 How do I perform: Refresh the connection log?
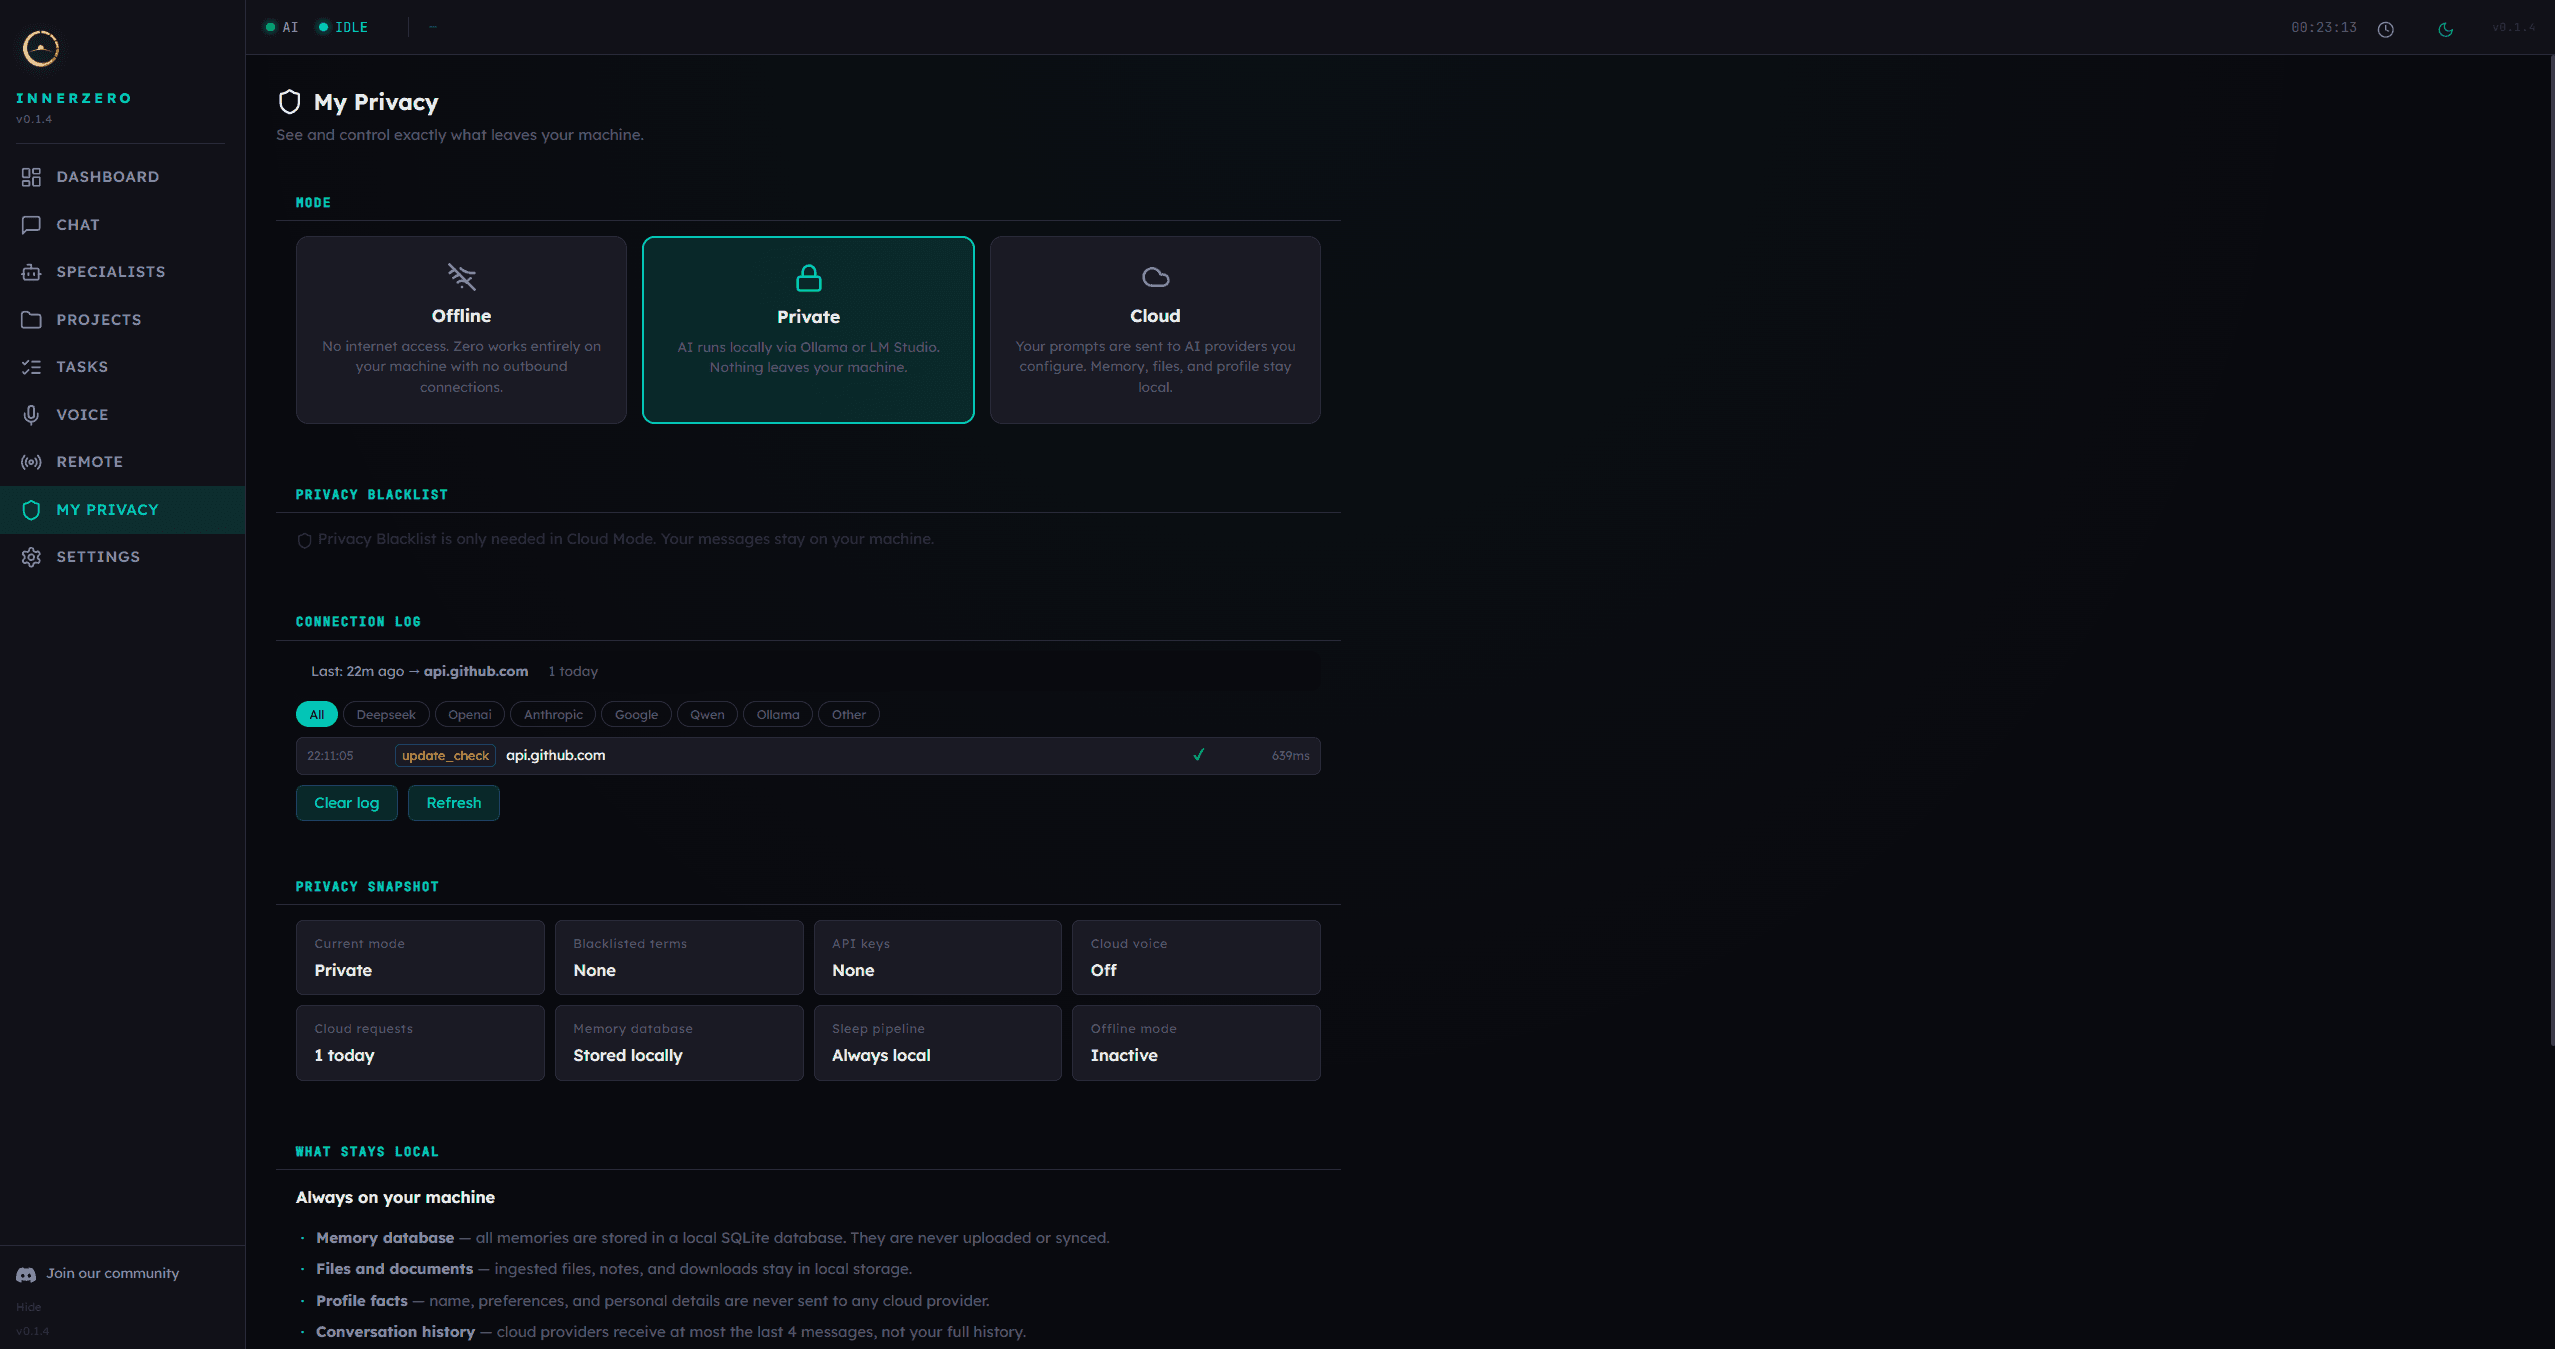tap(453, 802)
